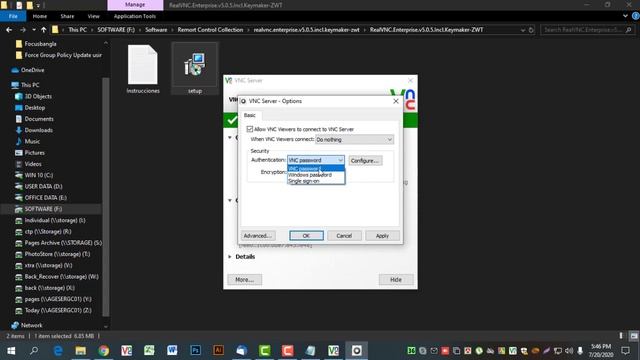The height and width of the screenshot is (360, 640).
Task: Click Hide in VNC Server window
Action: 396,280
